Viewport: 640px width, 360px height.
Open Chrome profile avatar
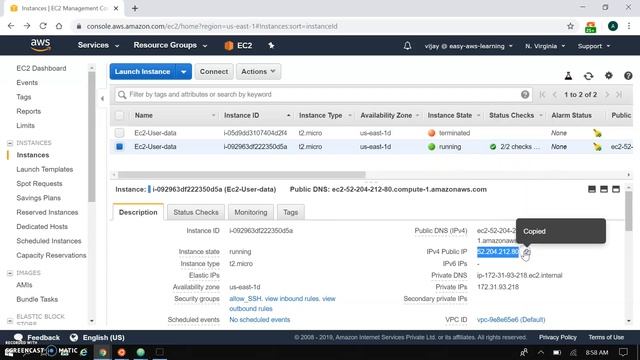click(x=613, y=26)
